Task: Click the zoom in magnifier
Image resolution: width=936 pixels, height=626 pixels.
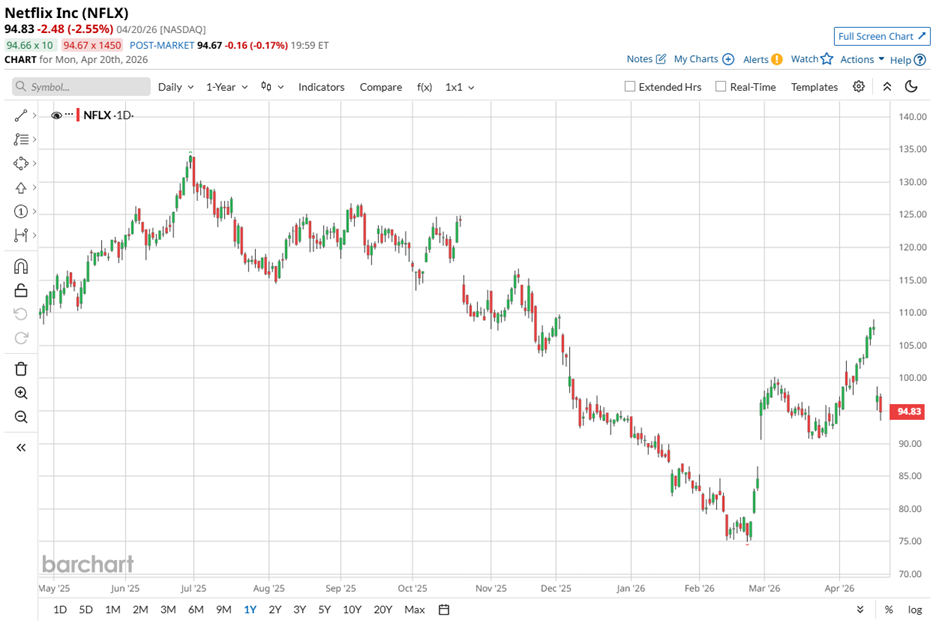Action: coord(21,393)
